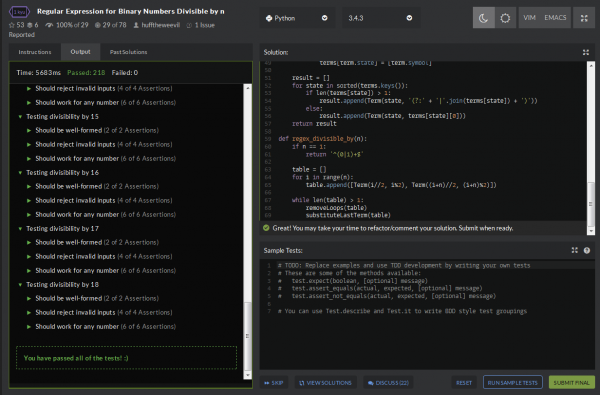
Task: Click the output panel scrollbar thumb
Action: click(248, 337)
